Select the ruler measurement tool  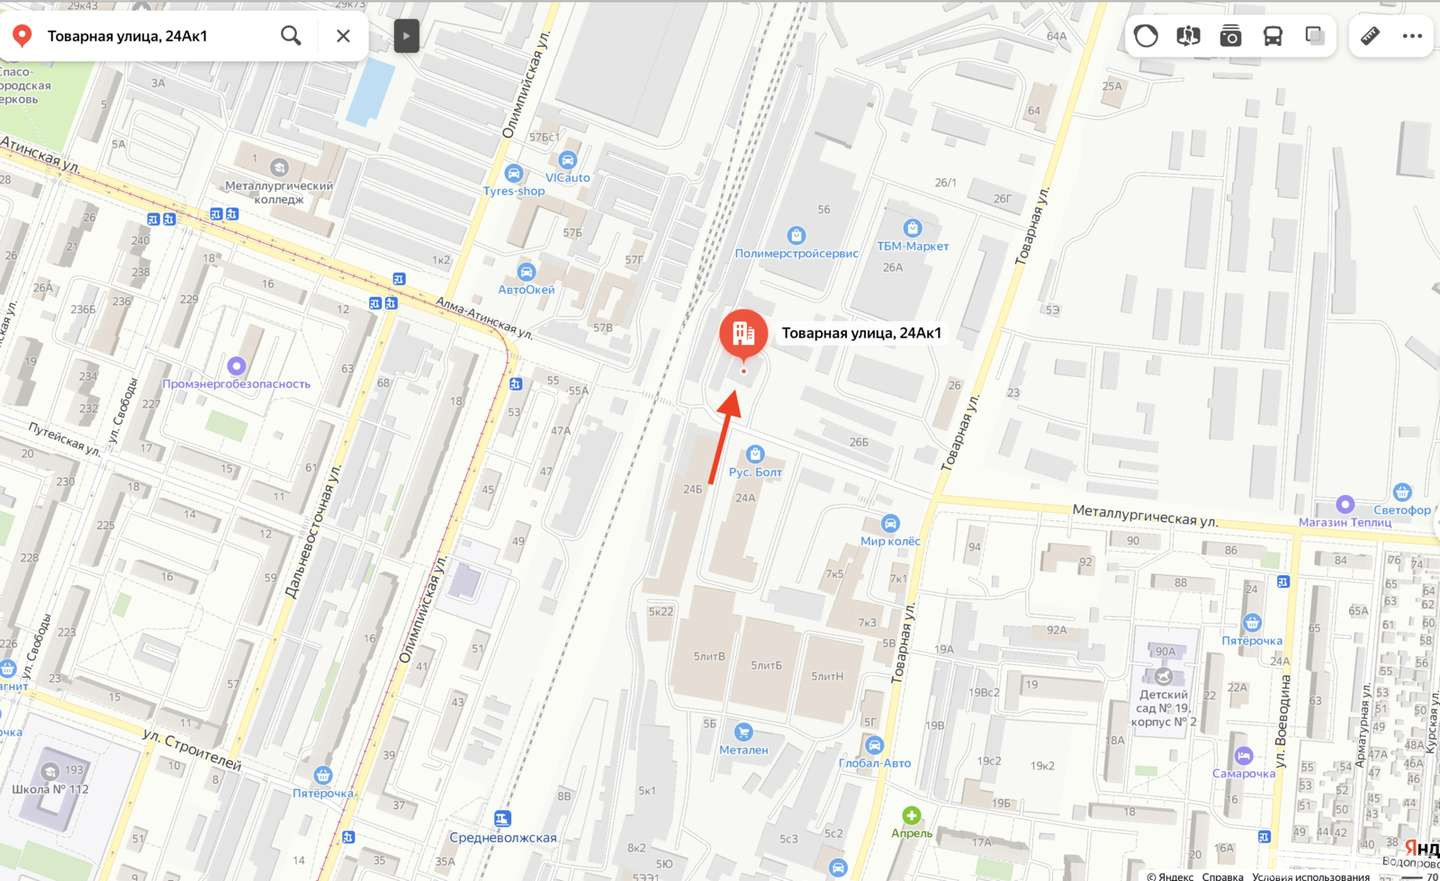(x=1370, y=36)
